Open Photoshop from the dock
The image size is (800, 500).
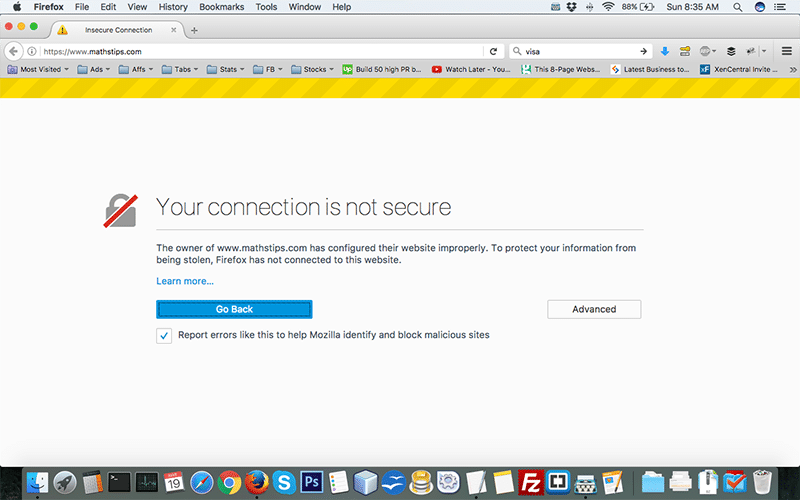[x=312, y=482]
